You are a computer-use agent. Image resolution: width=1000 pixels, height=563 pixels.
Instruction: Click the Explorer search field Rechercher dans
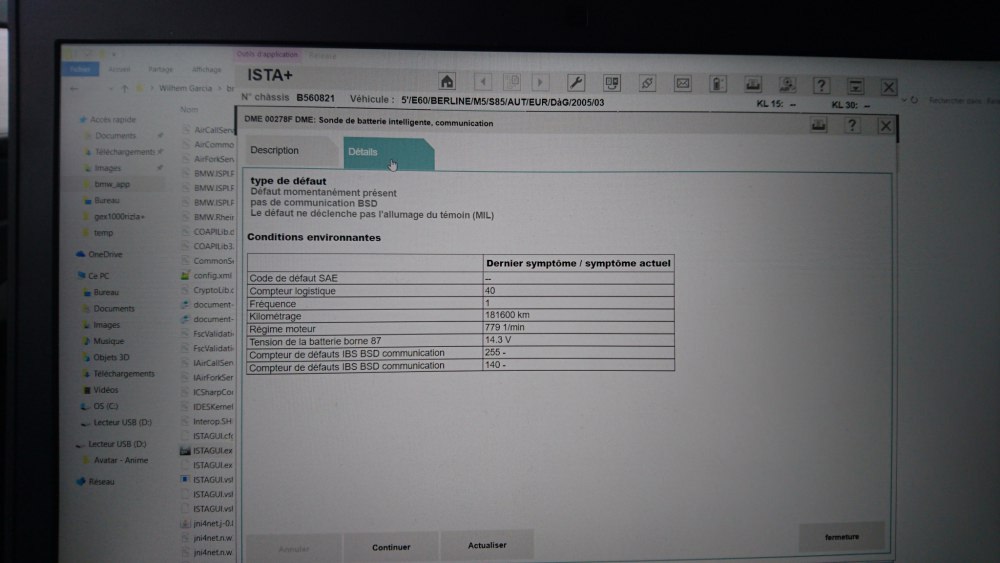pos(963,101)
